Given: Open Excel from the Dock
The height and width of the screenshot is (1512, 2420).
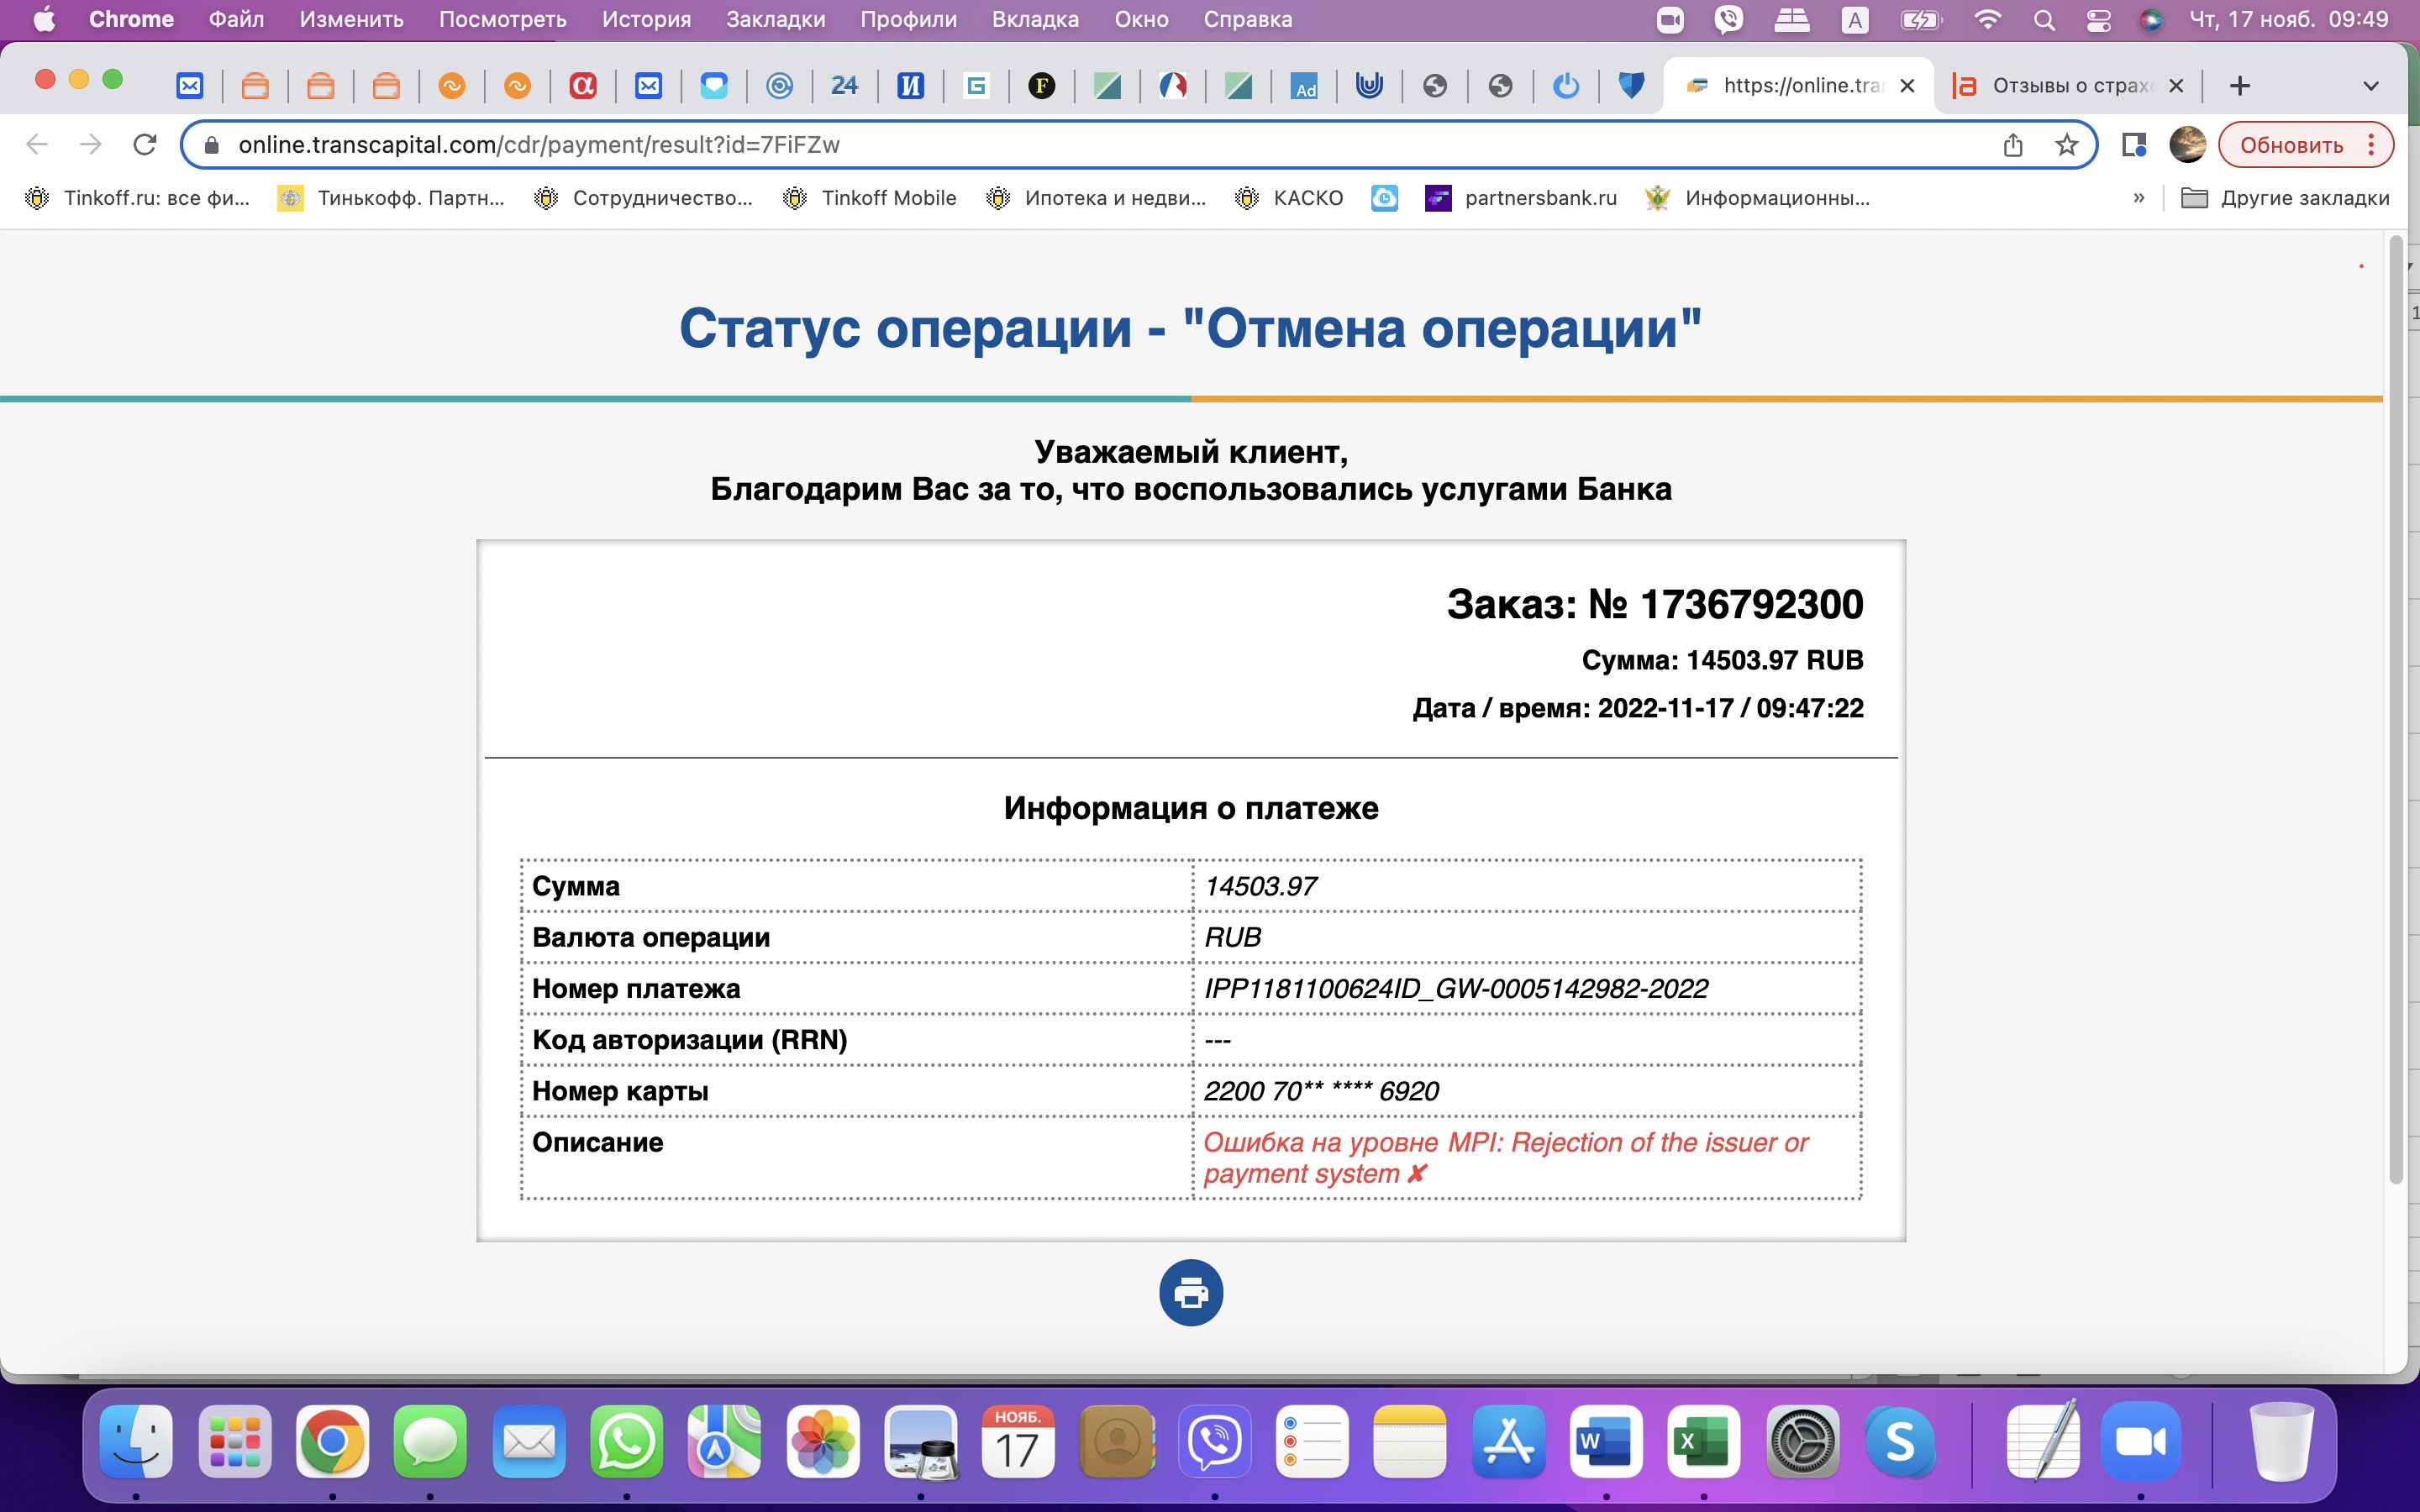Looking at the screenshot, I should [x=1703, y=1441].
